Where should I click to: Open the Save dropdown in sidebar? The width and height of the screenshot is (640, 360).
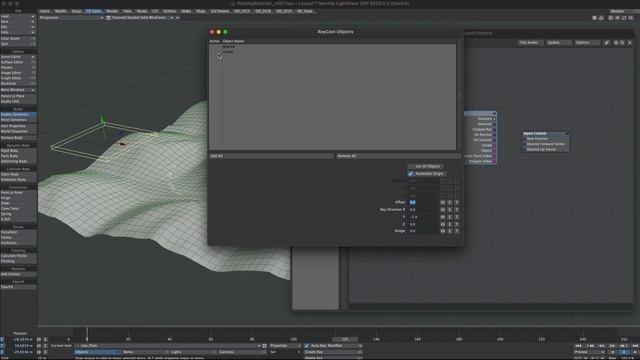pos(18,22)
